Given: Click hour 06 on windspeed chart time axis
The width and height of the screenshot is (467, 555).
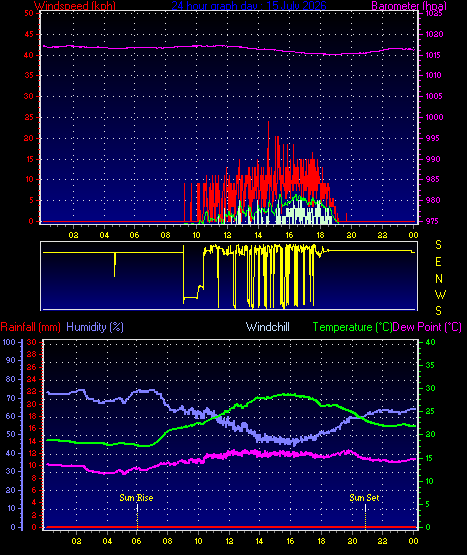Looking at the screenshot, I should 134,235.
